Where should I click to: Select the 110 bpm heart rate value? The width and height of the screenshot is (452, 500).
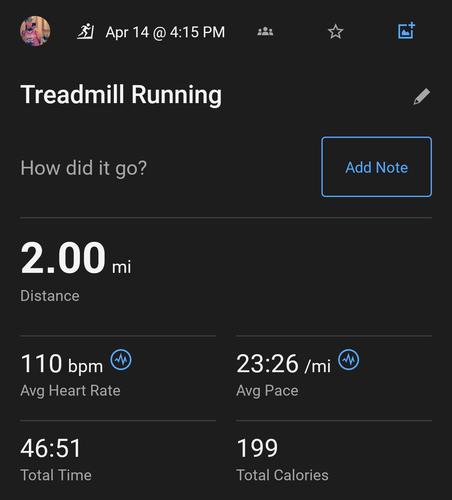(x=62, y=363)
